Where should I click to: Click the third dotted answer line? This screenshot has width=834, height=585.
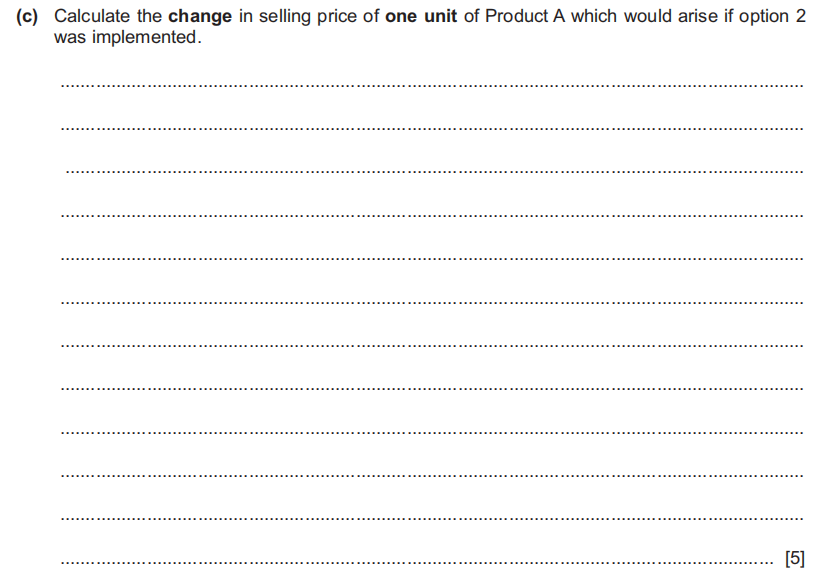click(431, 172)
